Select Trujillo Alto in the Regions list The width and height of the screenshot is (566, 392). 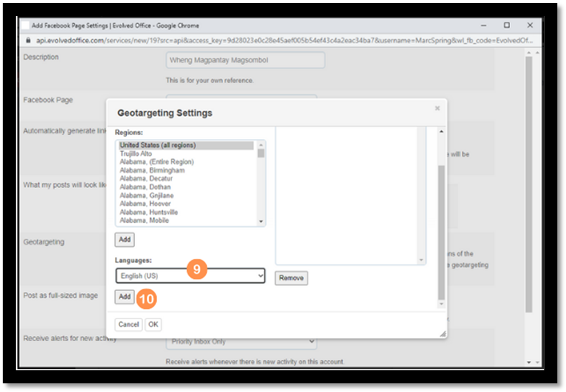click(x=186, y=154)
